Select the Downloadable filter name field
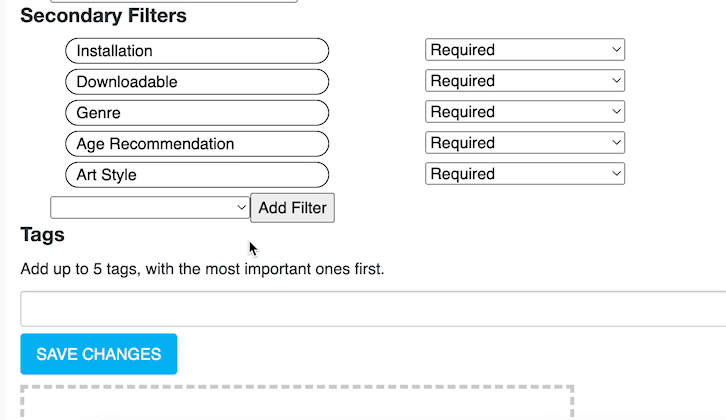The image size is (726, 420). point(197,81)
